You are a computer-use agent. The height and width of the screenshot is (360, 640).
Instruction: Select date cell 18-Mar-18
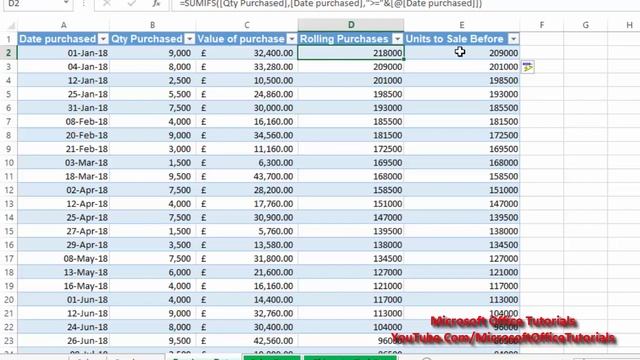64,176
